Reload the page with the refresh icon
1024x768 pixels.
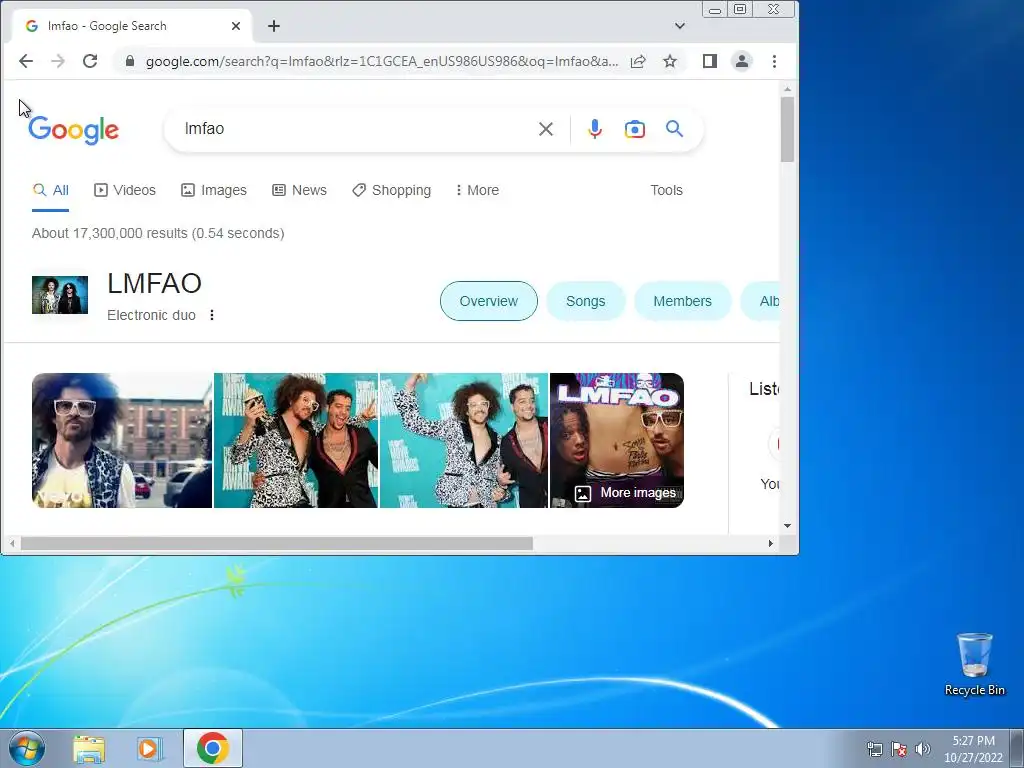90,61
